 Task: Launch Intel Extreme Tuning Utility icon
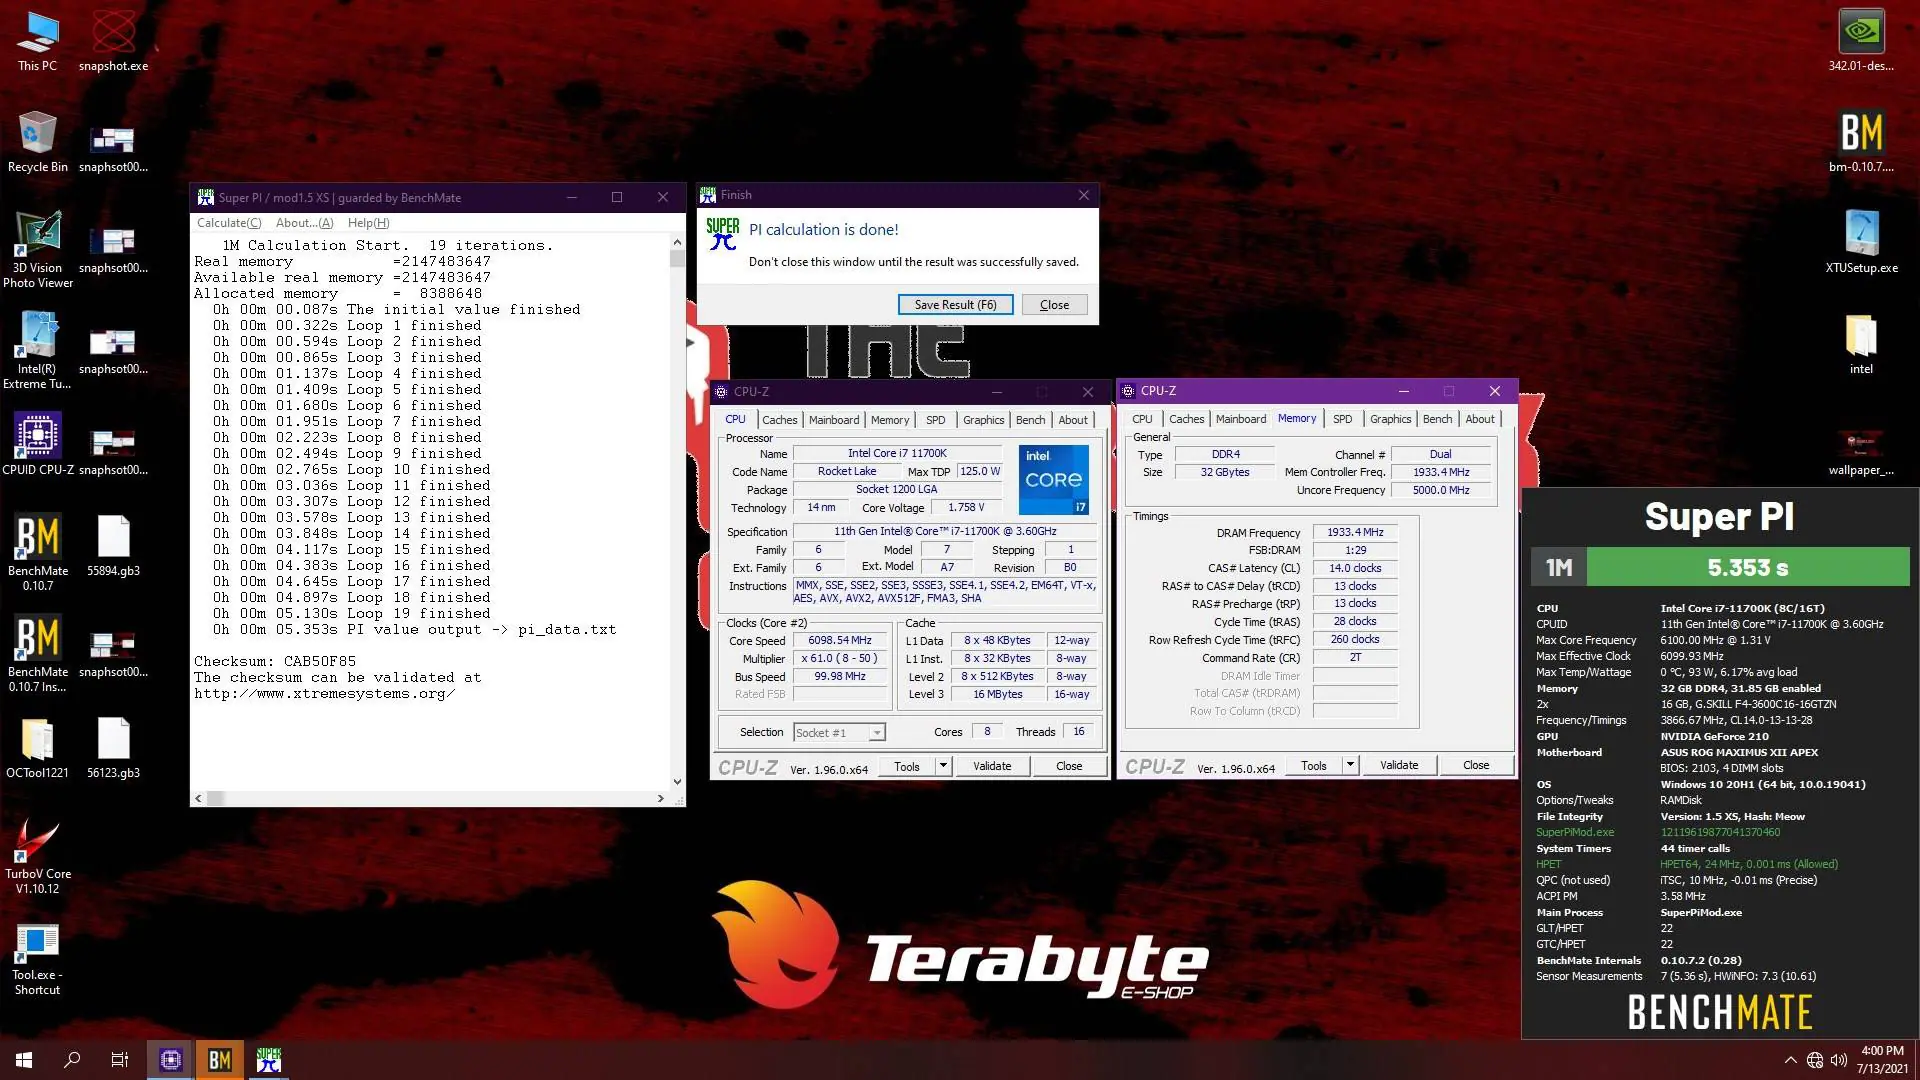point(37,351)
